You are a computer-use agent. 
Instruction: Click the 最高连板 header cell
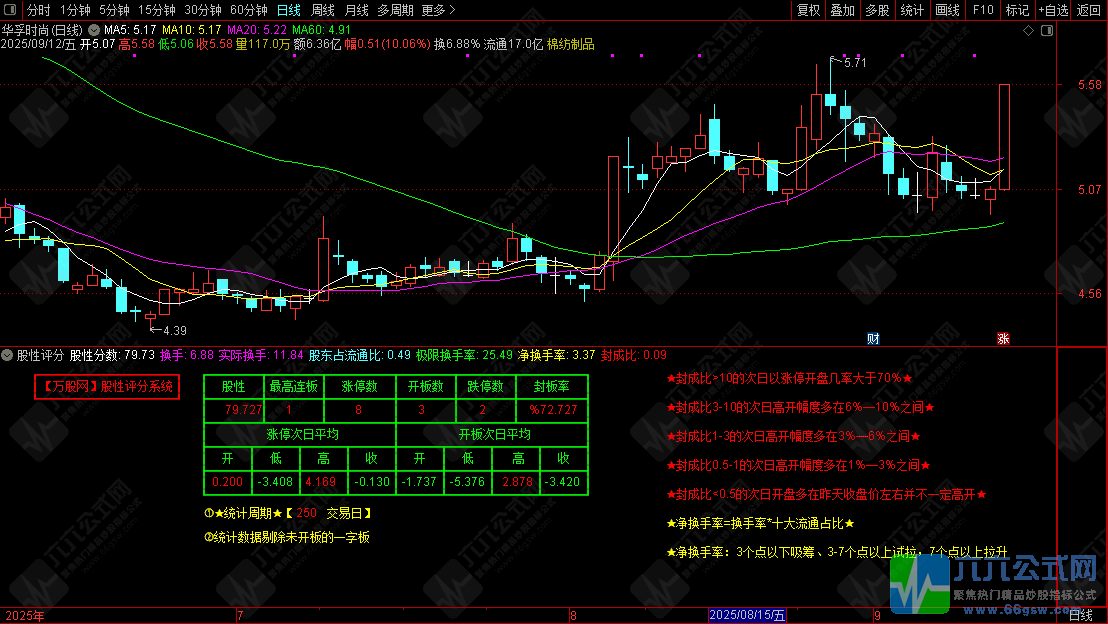pyautogui.click(x=293, y=387)
